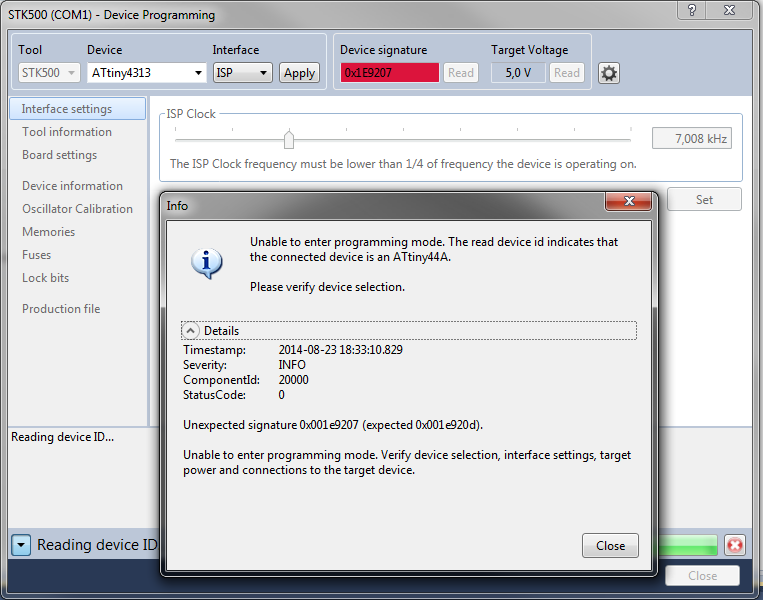Click 'Reading device ID...' log text
Viewport: 763px width, 600px height.
point(62,437)
